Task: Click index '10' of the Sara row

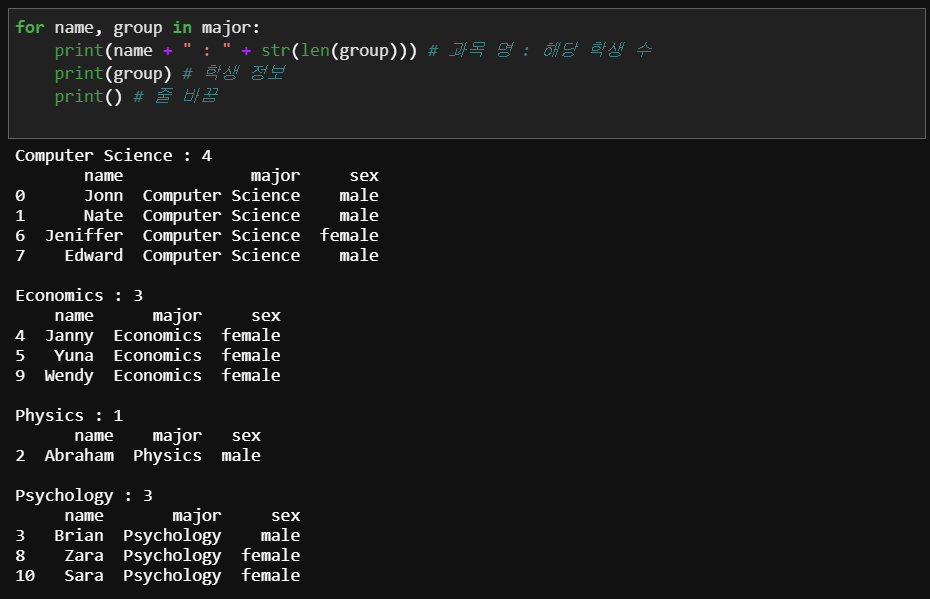Action: [25, 576]
